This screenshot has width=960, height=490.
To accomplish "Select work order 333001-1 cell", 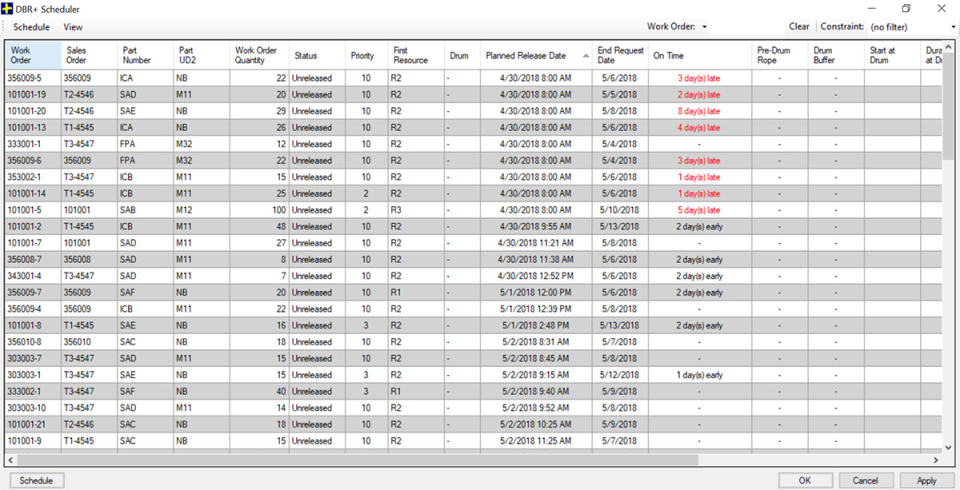I will pyautogui.click(x=33, y=144).
